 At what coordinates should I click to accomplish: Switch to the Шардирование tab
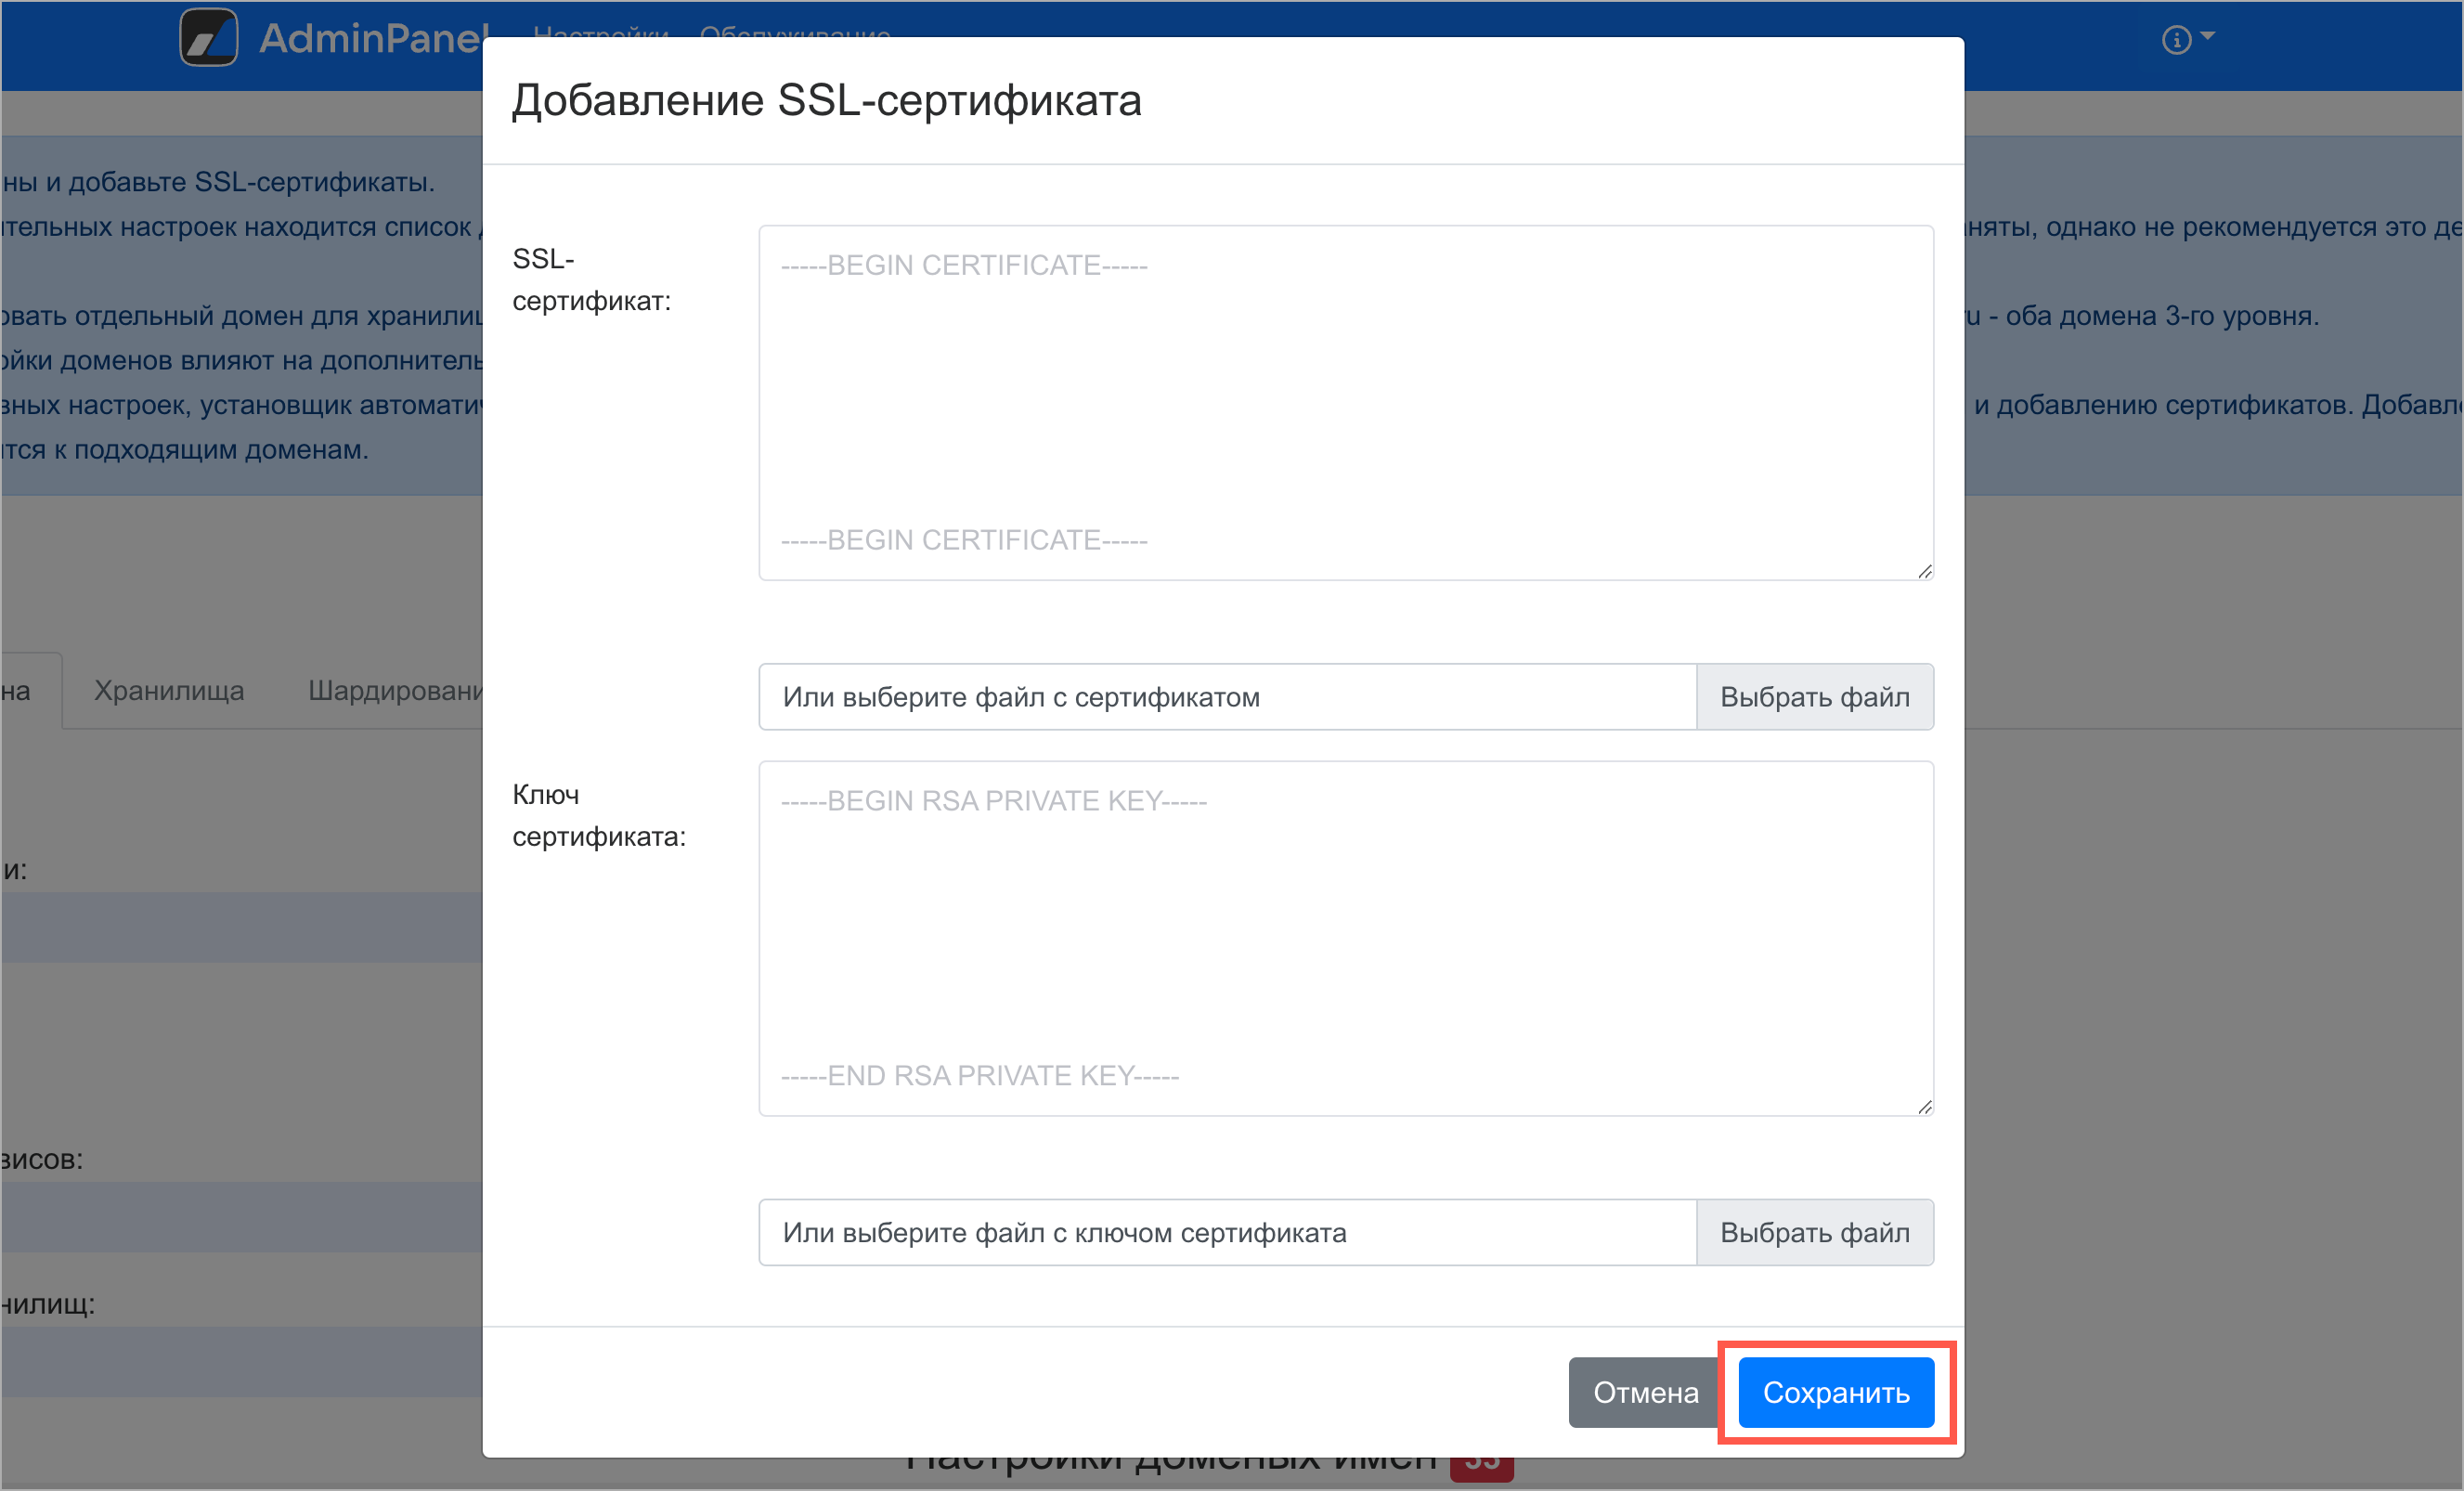(395, 691)
